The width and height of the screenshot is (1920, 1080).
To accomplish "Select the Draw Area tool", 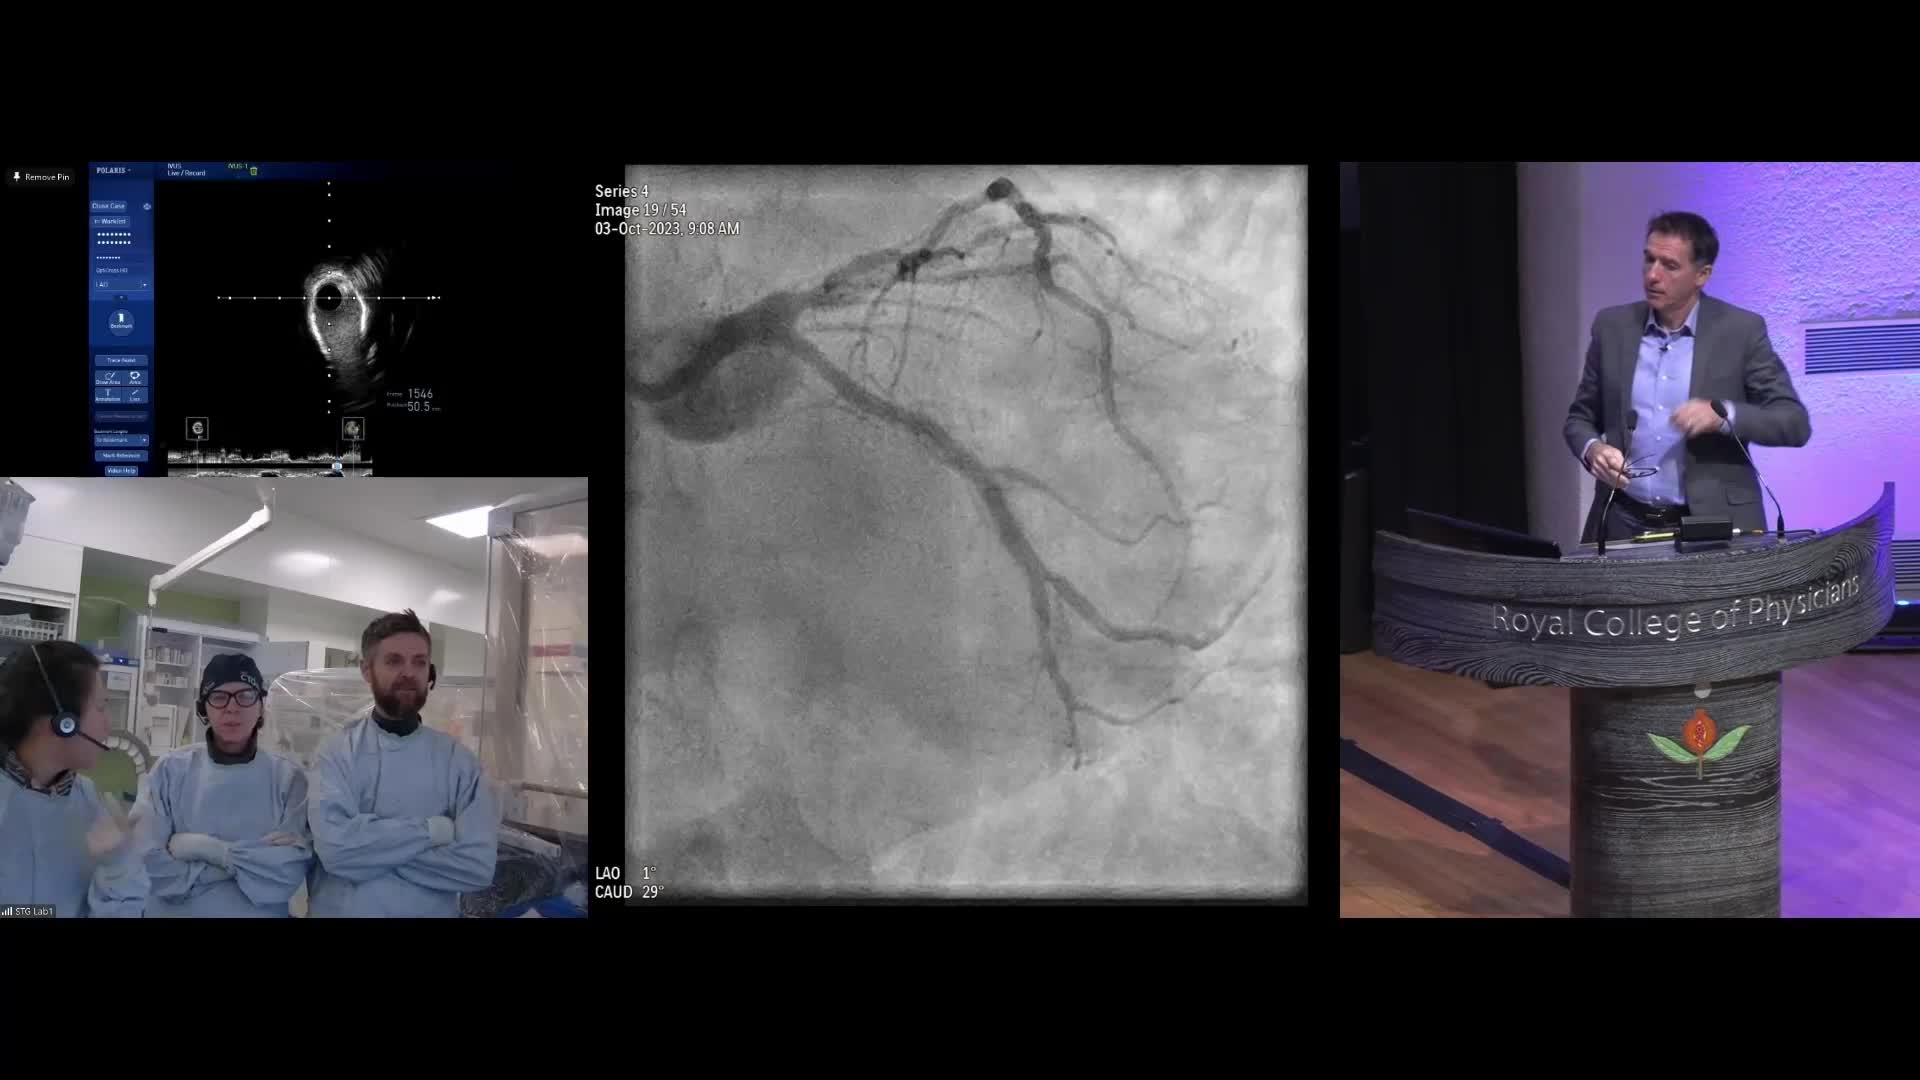I will [108, 378].
